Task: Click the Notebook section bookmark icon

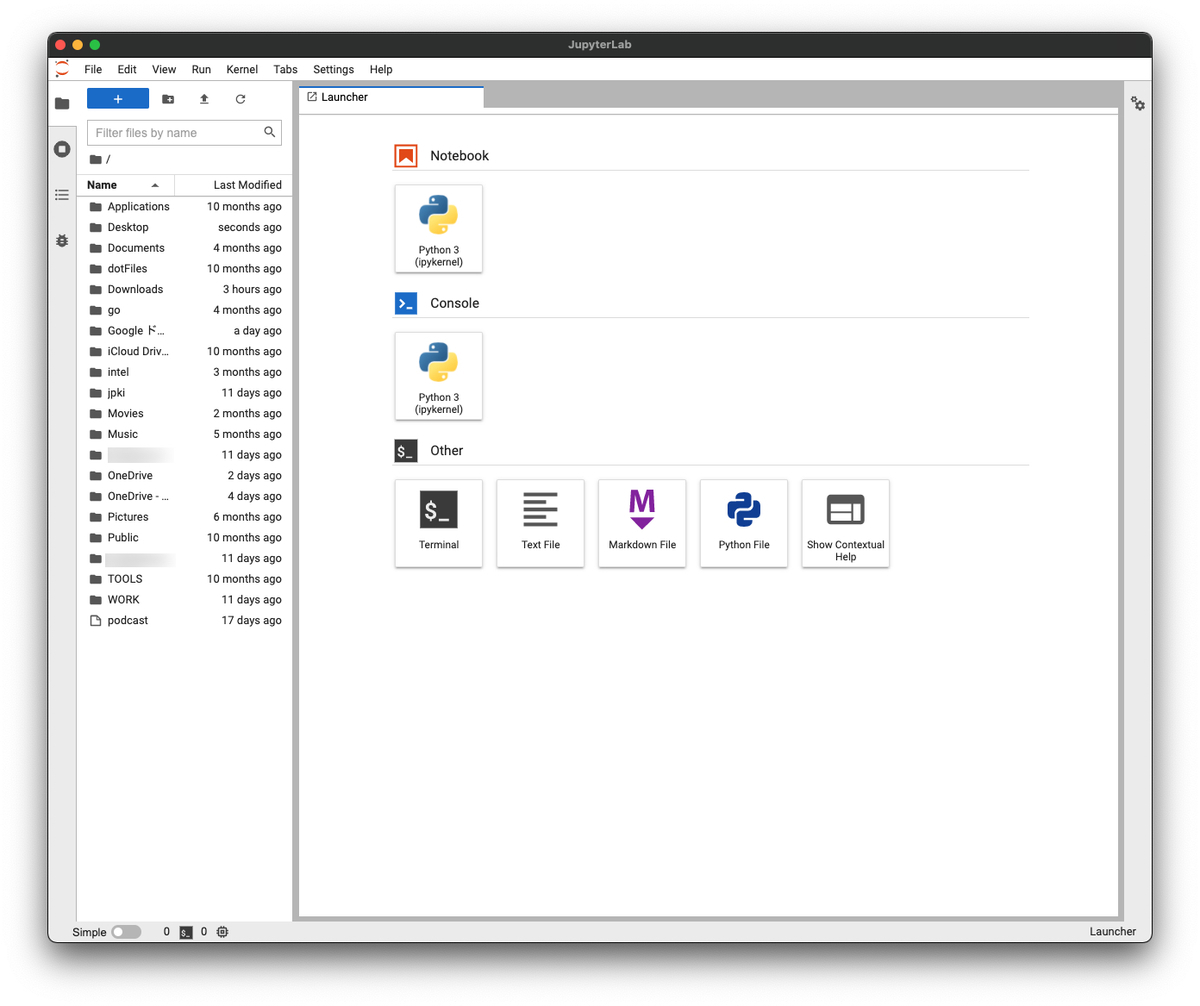Action: (x=406, y=156)
